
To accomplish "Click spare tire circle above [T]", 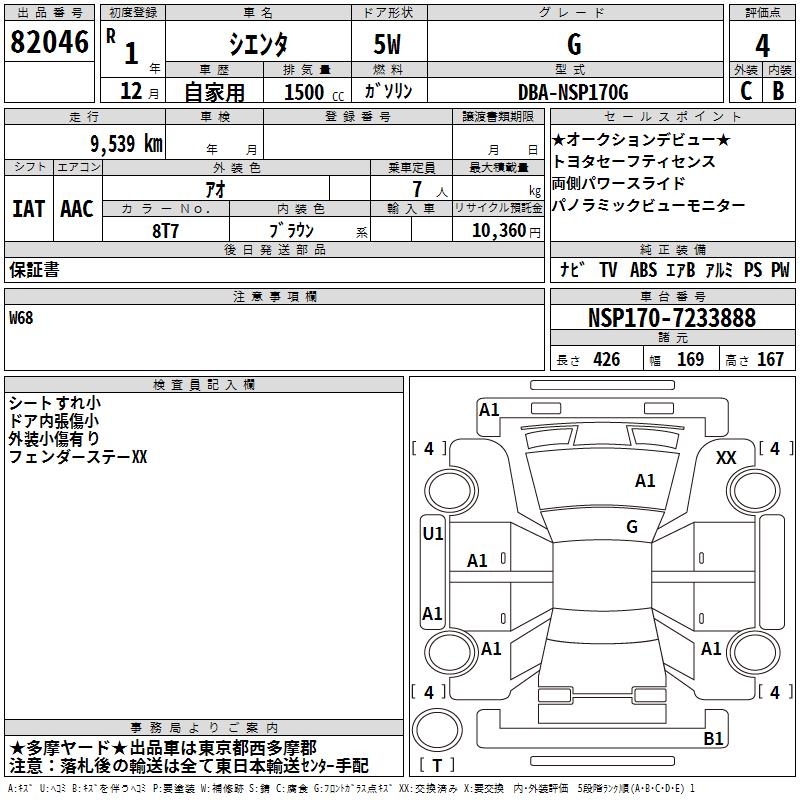I will pyautogui.click(x=437, y=729).
